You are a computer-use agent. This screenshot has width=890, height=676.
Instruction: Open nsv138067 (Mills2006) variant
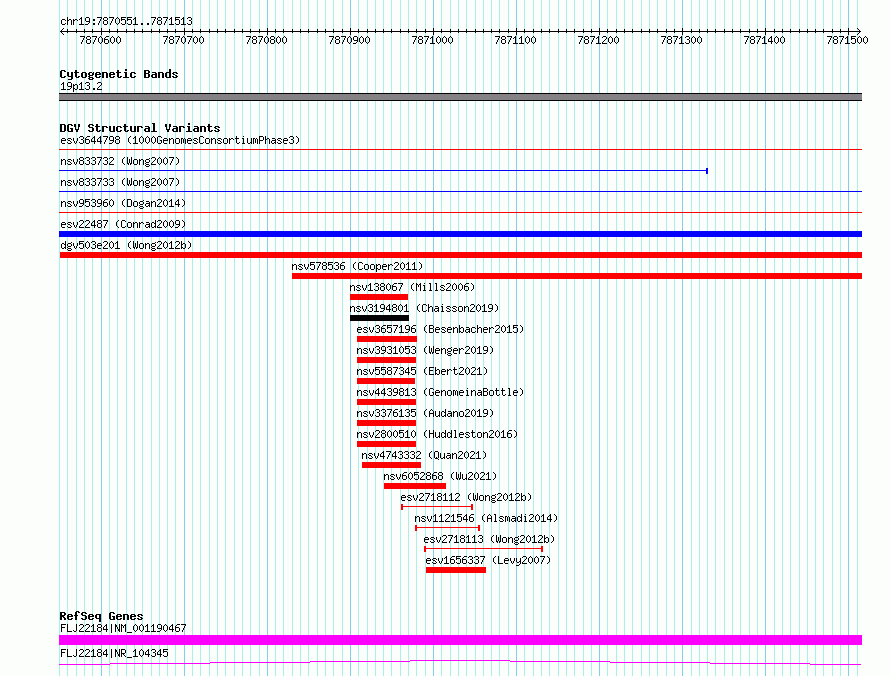(x=412, y=287)
